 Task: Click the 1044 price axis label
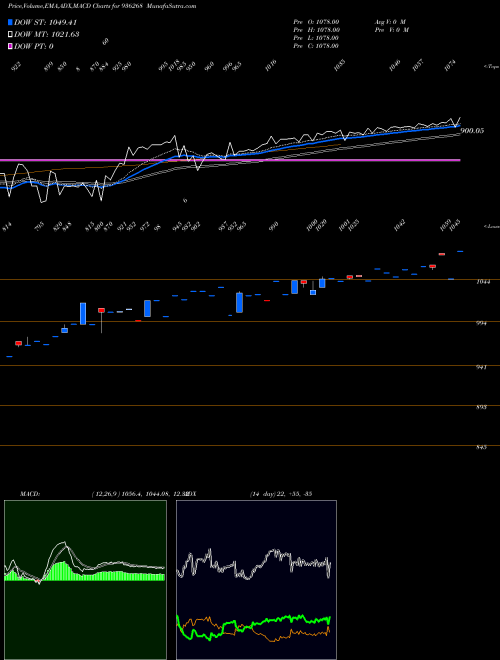(x=483, y=282)
